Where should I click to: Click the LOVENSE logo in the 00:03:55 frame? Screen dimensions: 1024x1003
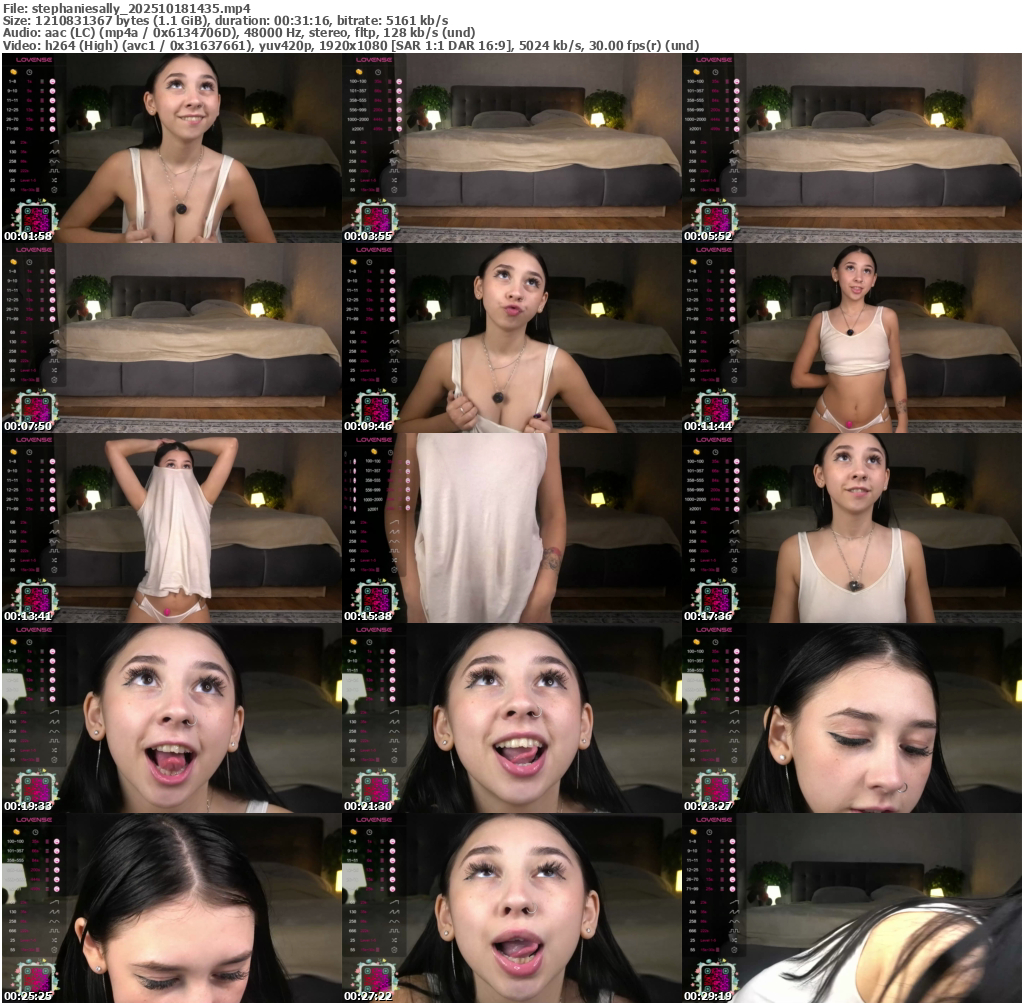[x=374, y=59]
